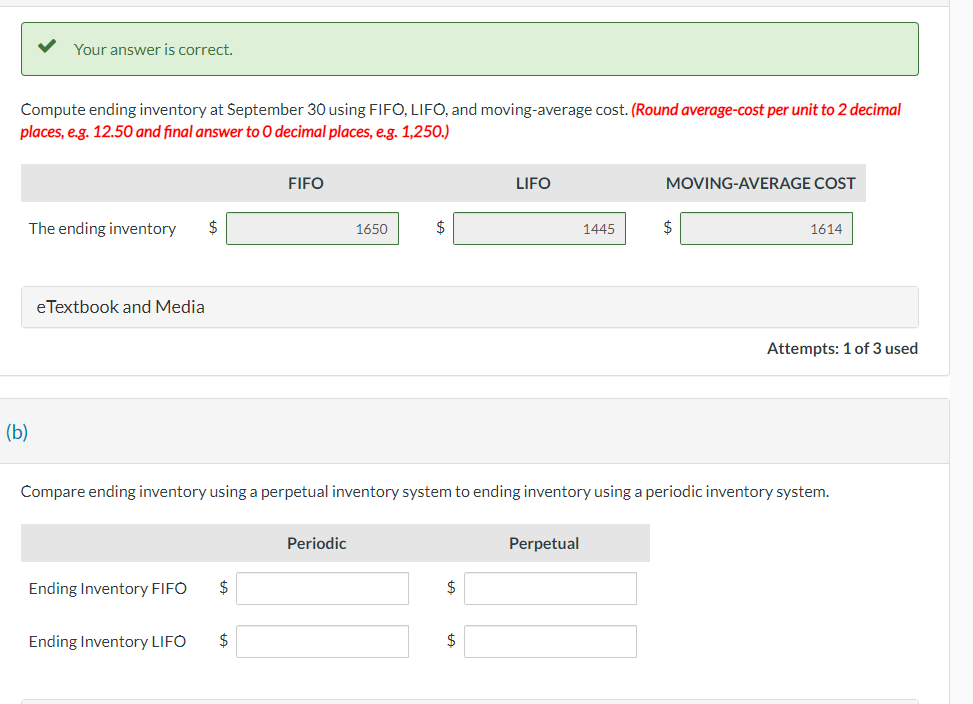Click the Periodic column header

316,543
